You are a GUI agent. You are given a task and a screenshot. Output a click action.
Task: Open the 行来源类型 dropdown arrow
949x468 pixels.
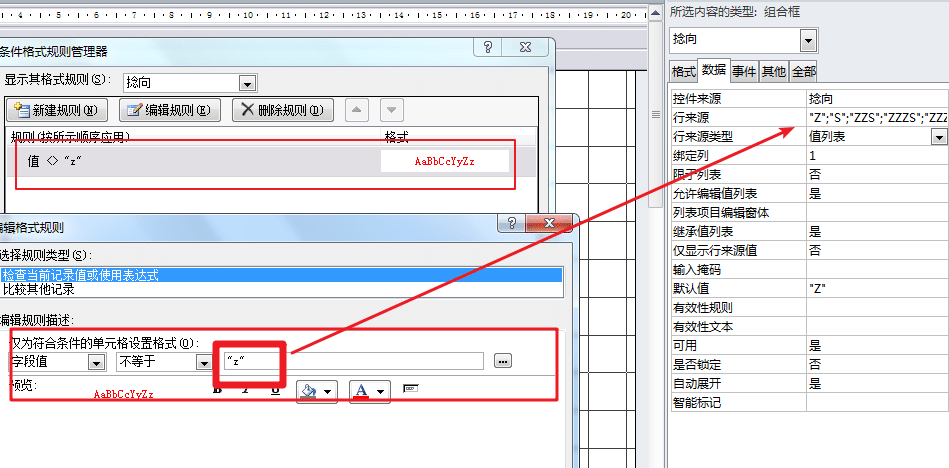pos(939,137)
